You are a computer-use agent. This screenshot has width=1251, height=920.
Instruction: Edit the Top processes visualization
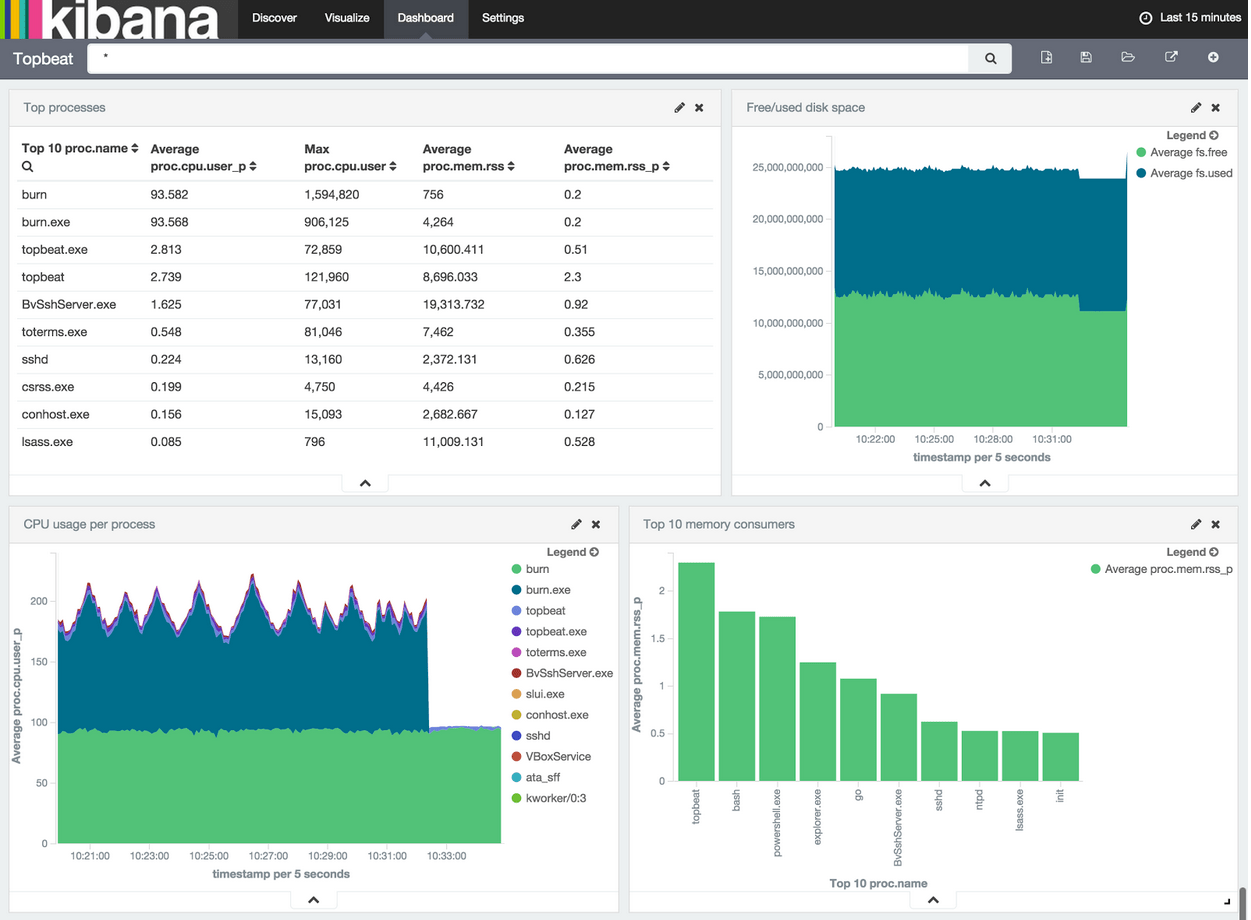679,107
